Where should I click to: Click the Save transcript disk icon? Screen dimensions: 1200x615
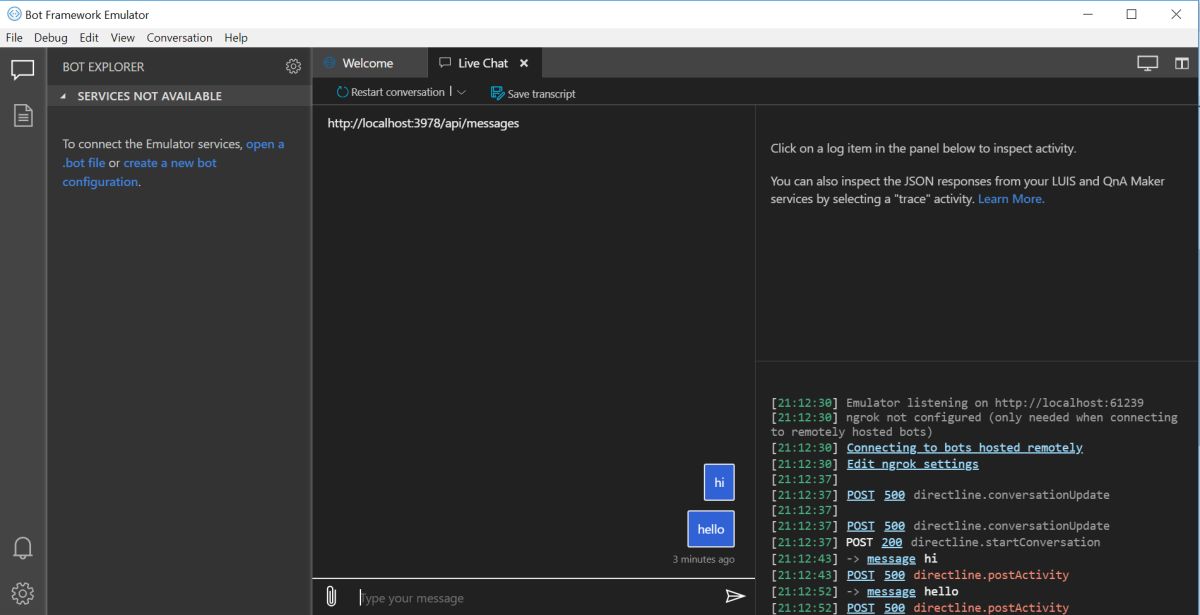point(497,93)
